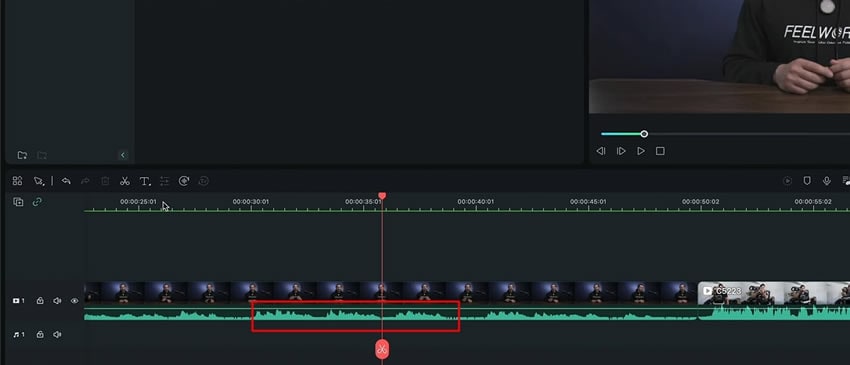Image resolution: width=850 pixels, height=365 pixels.
Task: Click ruler timestamp 00:00:40:01
Action: point(475,202)
